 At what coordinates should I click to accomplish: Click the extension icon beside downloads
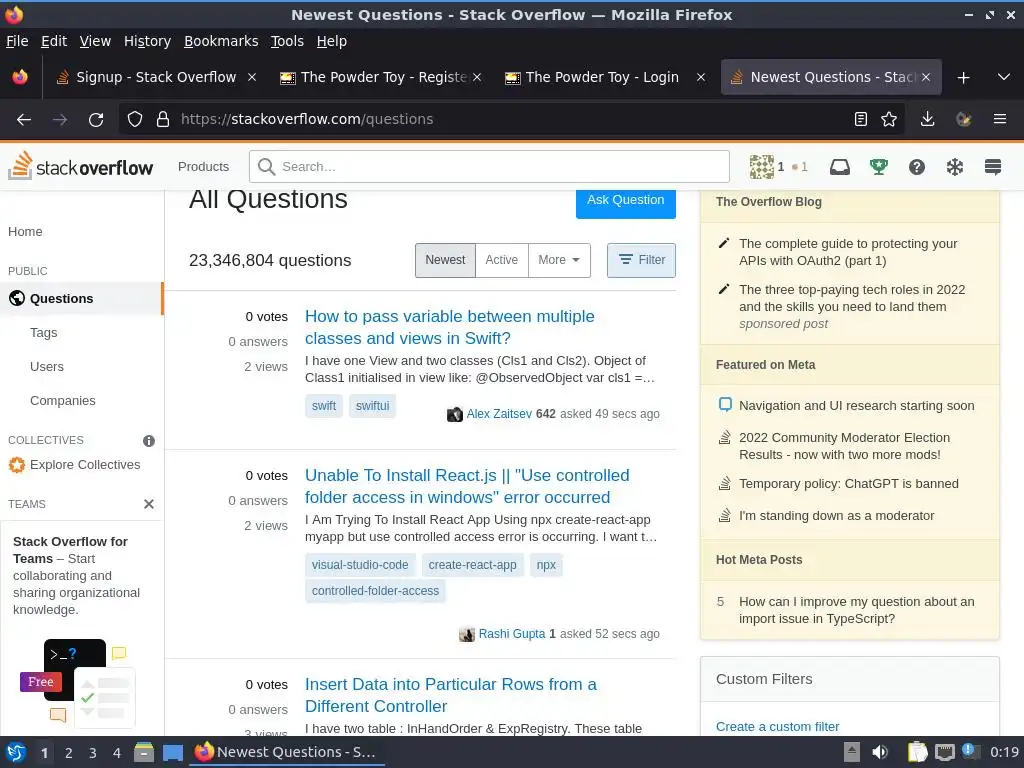(x=963, y=120)
